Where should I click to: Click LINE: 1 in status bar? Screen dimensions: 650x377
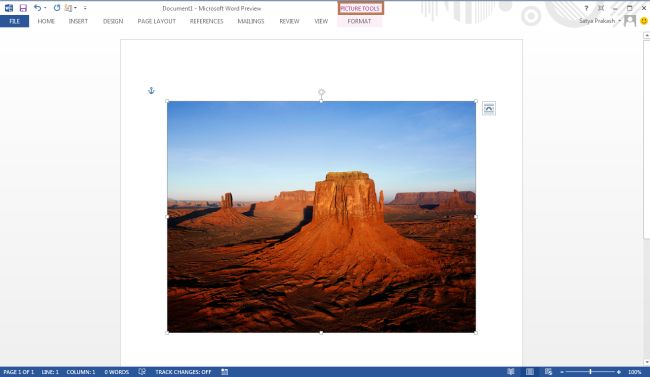click(50, 372)
